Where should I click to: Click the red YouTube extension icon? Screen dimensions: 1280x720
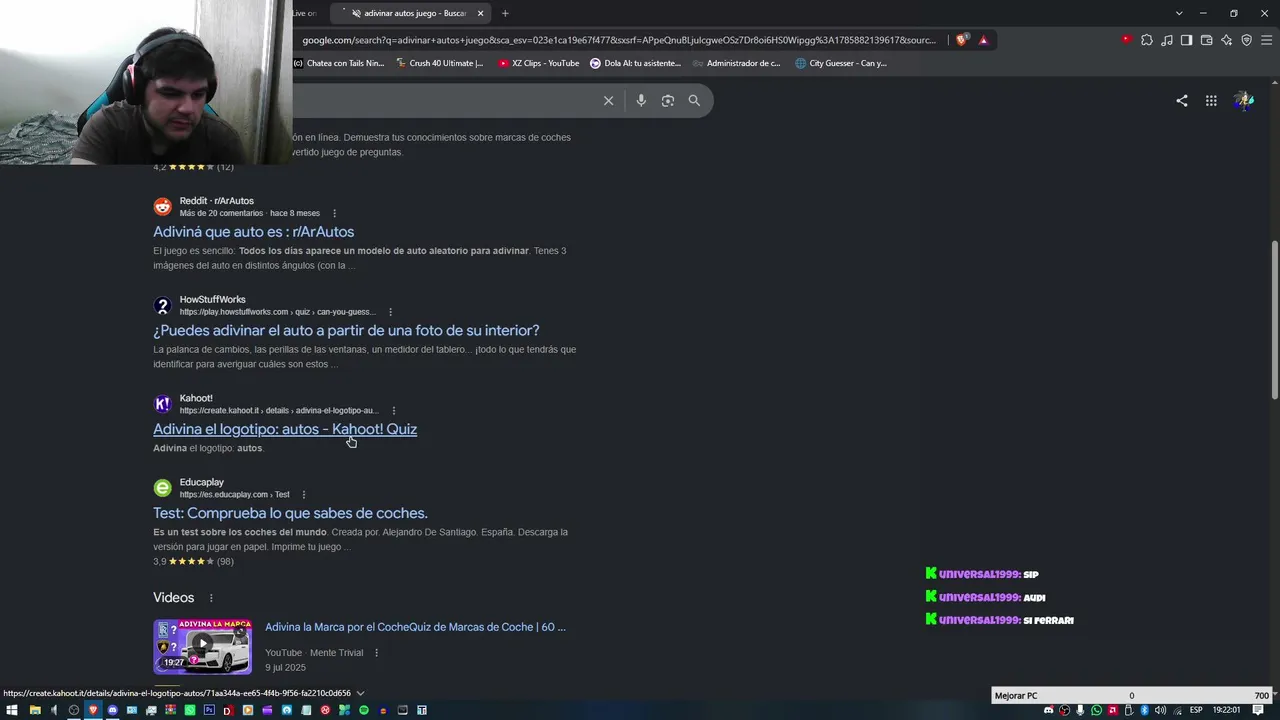pos(1127,40)
